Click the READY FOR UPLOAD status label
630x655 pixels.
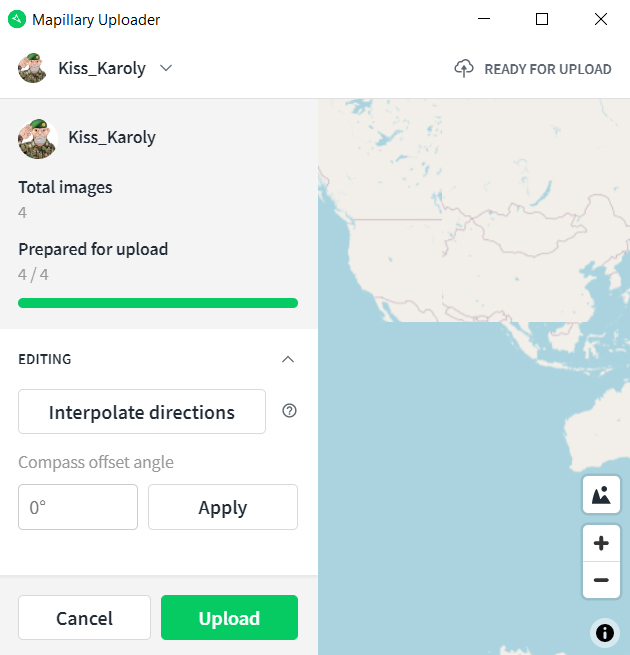pyautogui.click(x=548, y=69)
